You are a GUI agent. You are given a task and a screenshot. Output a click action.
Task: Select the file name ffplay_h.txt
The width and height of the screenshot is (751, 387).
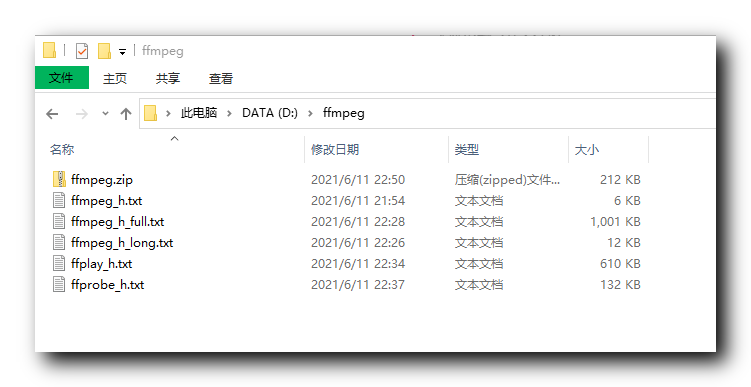(101, 264)
